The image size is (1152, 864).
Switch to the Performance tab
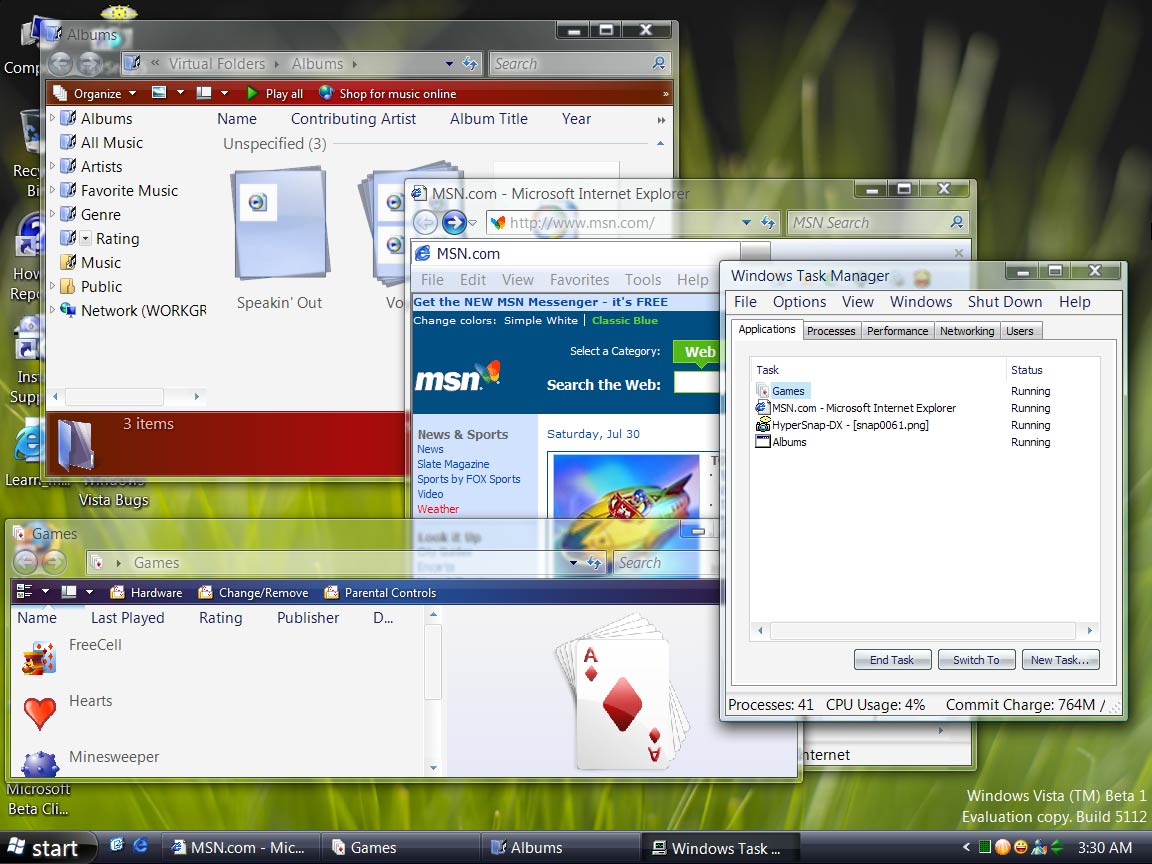click(x=897, y=330)
